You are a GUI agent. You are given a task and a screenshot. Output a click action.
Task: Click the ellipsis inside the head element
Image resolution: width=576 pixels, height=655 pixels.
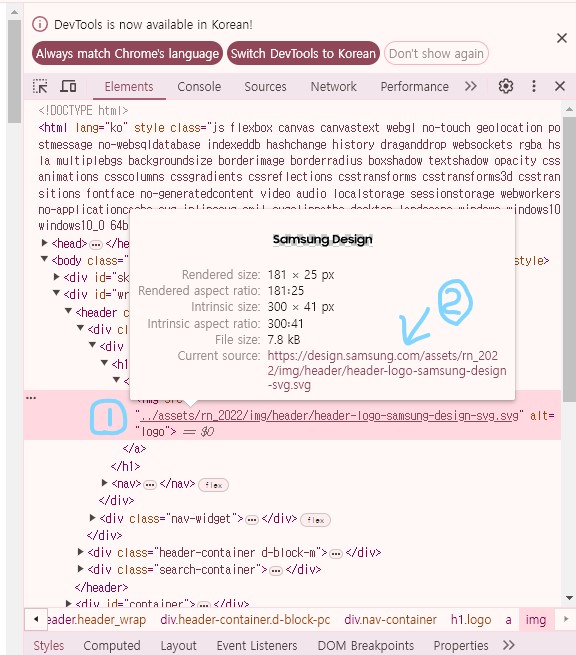[x=96, y=244]
